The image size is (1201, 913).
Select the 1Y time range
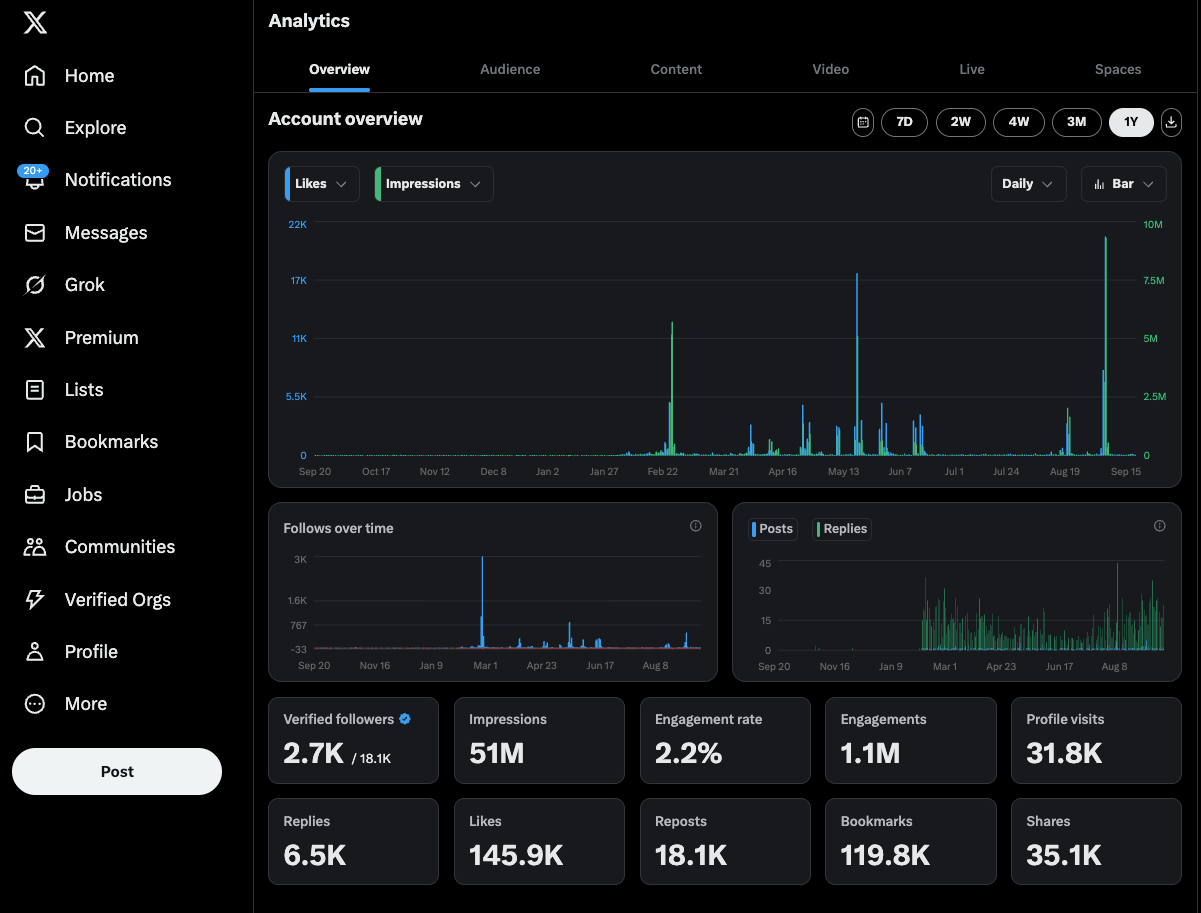coord(1131,122)
